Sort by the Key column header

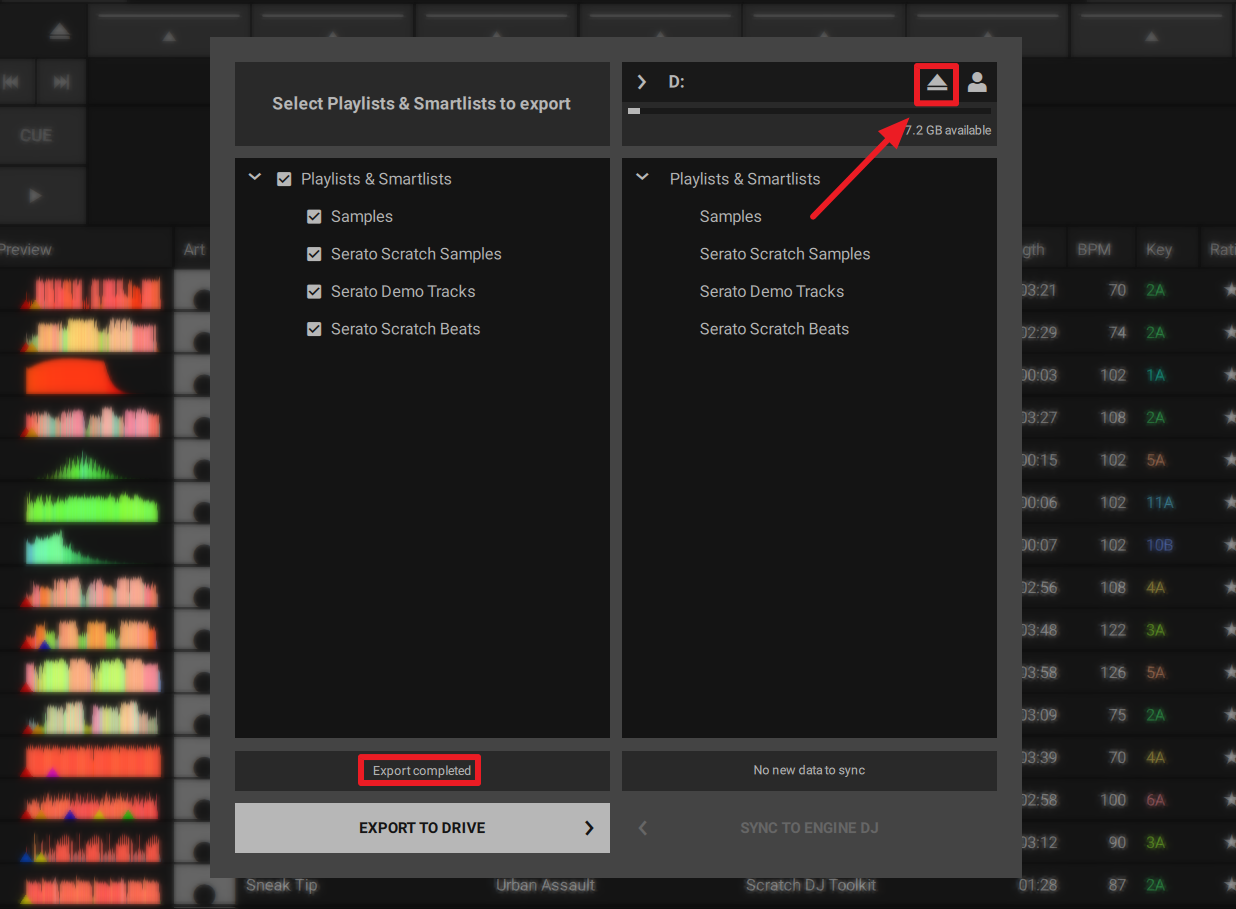(1159, 250)
